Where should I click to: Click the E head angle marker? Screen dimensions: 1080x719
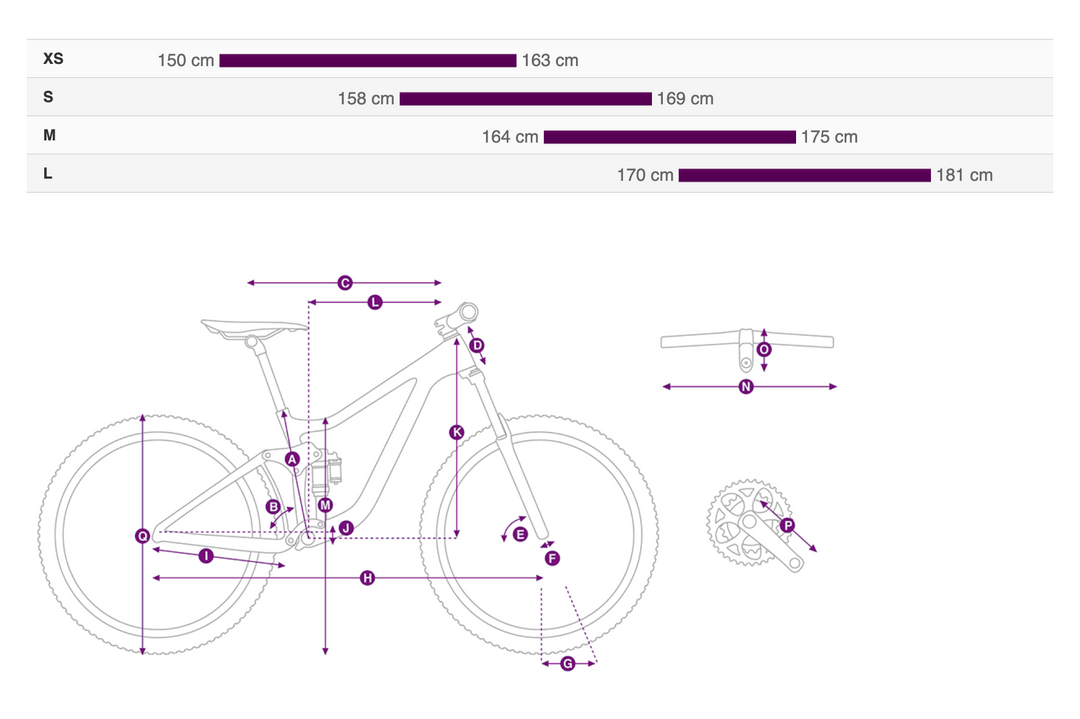click(x=520, y=535)
